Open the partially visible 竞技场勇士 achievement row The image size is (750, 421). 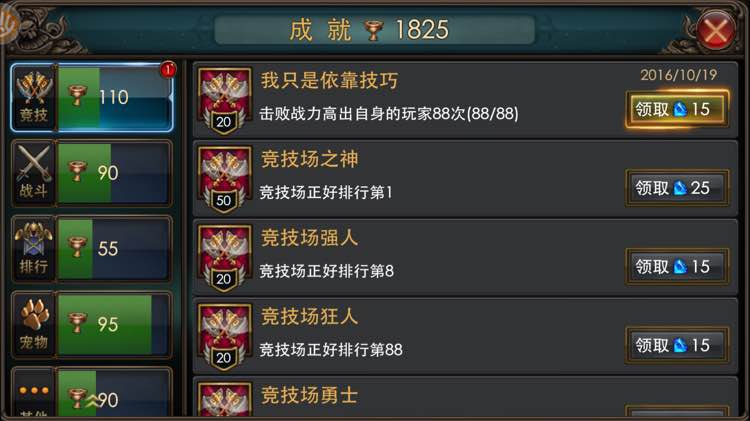[x=465, y=397]
